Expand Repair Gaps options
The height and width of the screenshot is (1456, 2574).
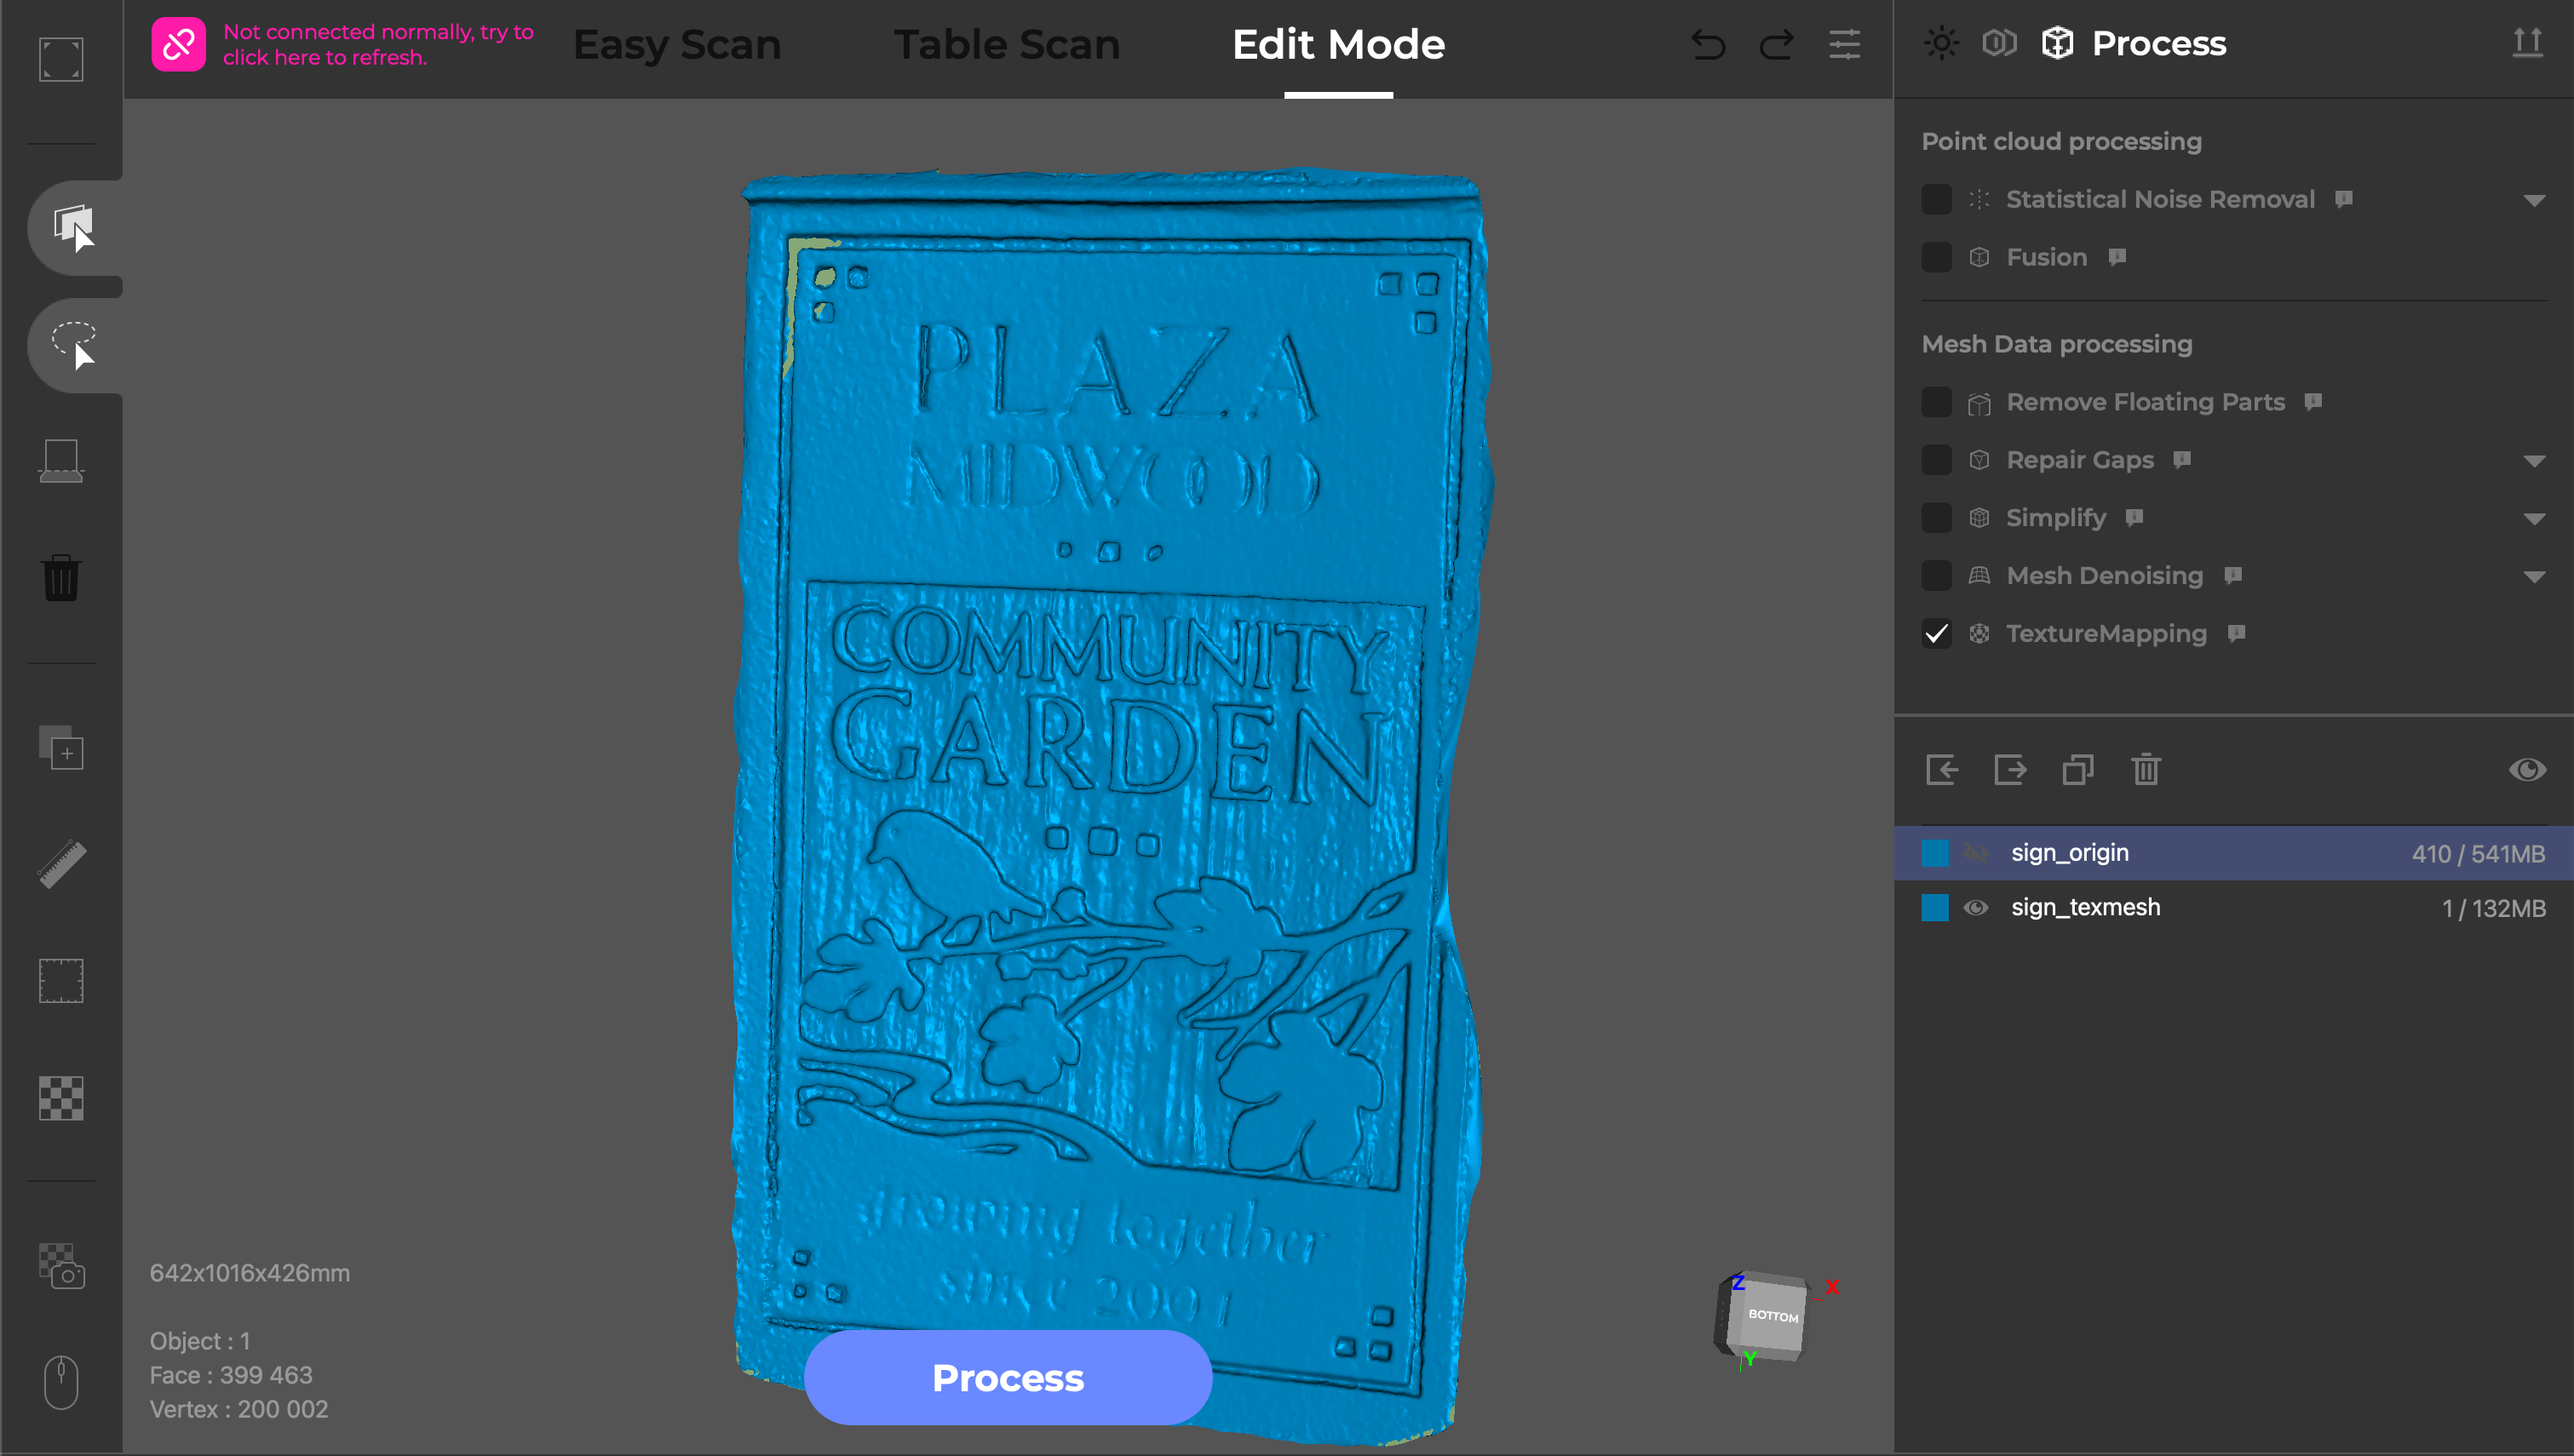tap(2533, 461)
